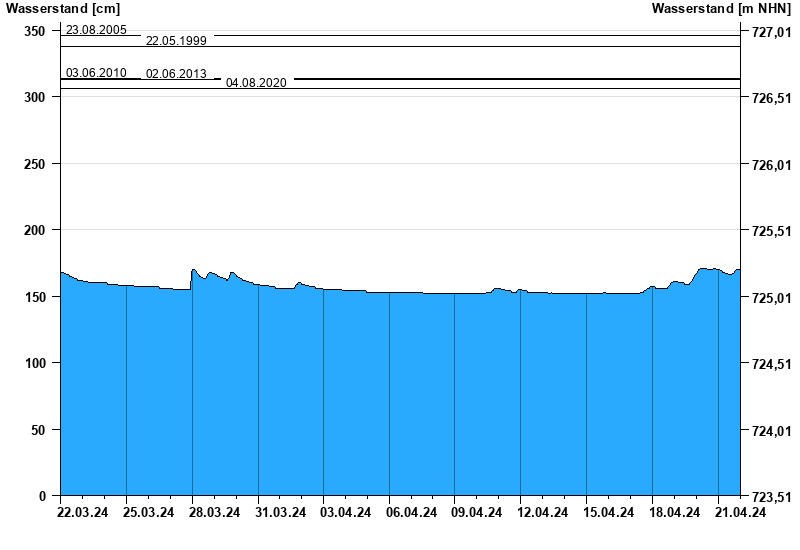The width and height of the screenshot is (800, 550).
Task: Click the 'Wasserstand [m NHN]' axis title
Action: pos(721,8)
